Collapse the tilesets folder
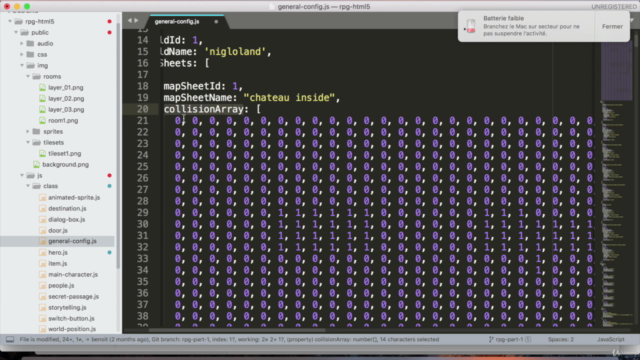This screenshot has height=360, width=640. 28,142
